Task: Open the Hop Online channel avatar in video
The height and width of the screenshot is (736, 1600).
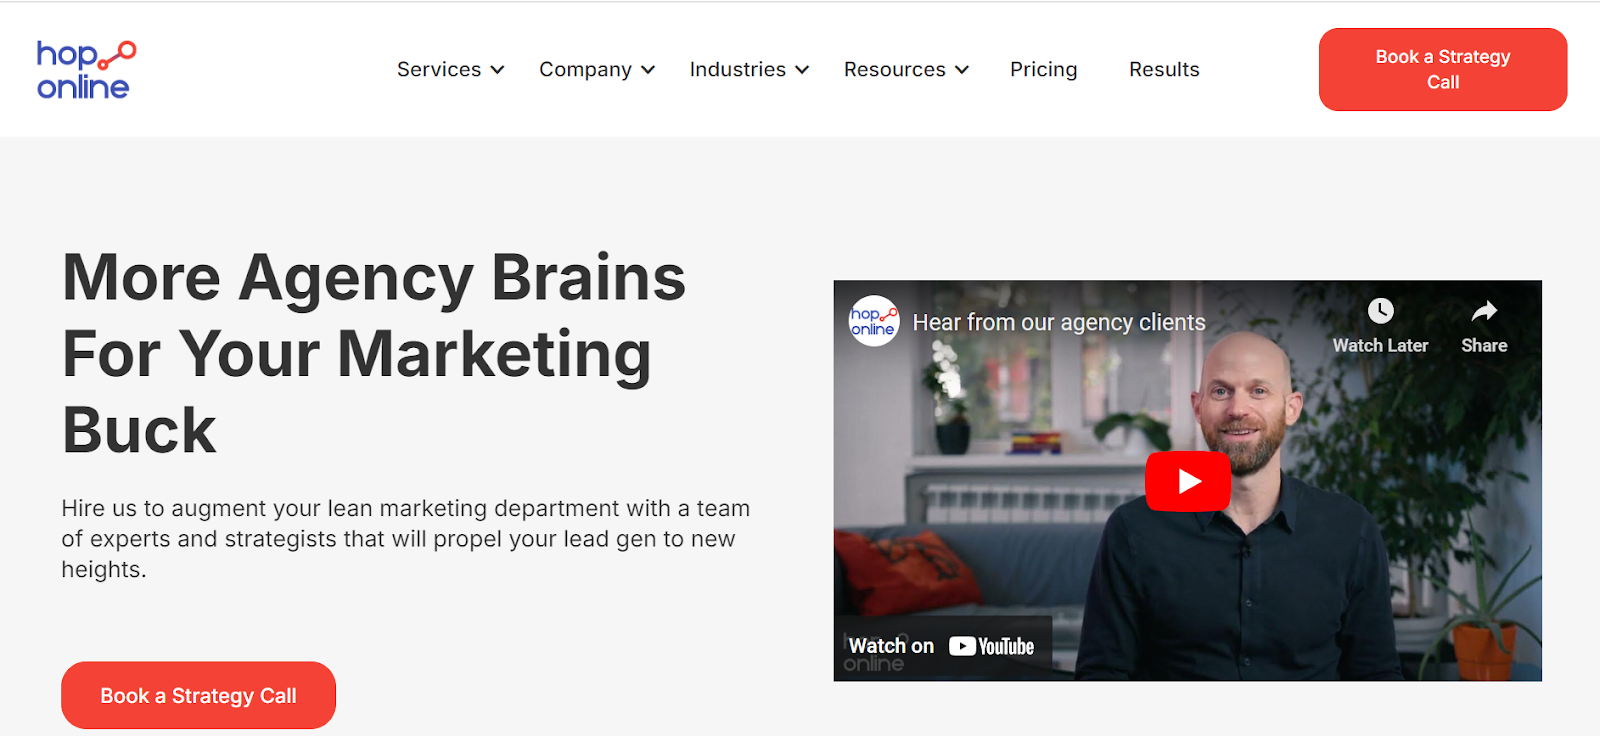Action: click(x=874, y=321)
